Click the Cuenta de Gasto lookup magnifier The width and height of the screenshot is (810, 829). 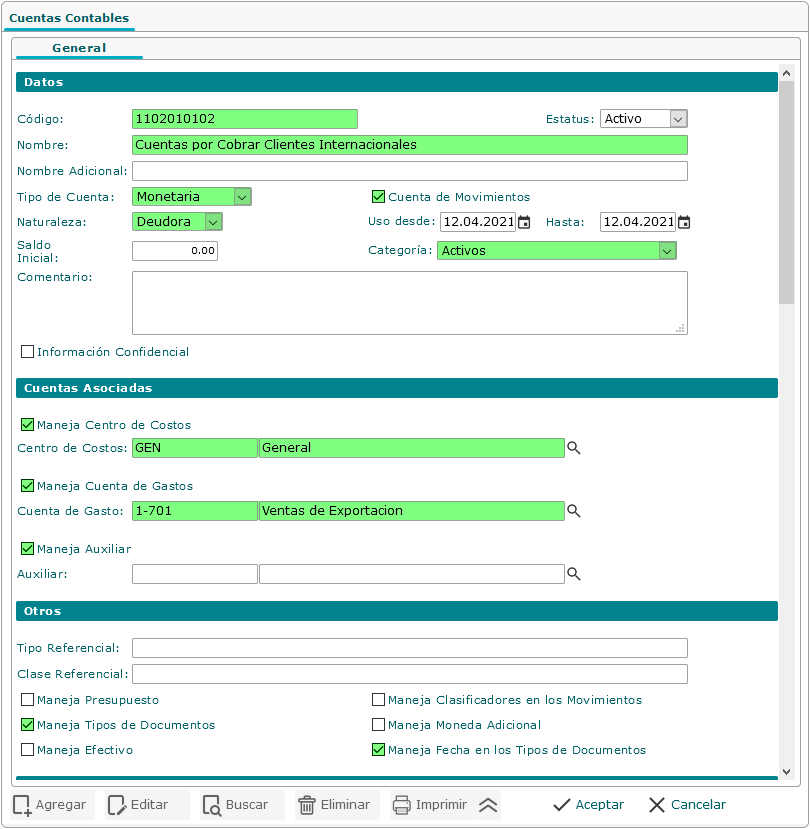tap(574, 511)
